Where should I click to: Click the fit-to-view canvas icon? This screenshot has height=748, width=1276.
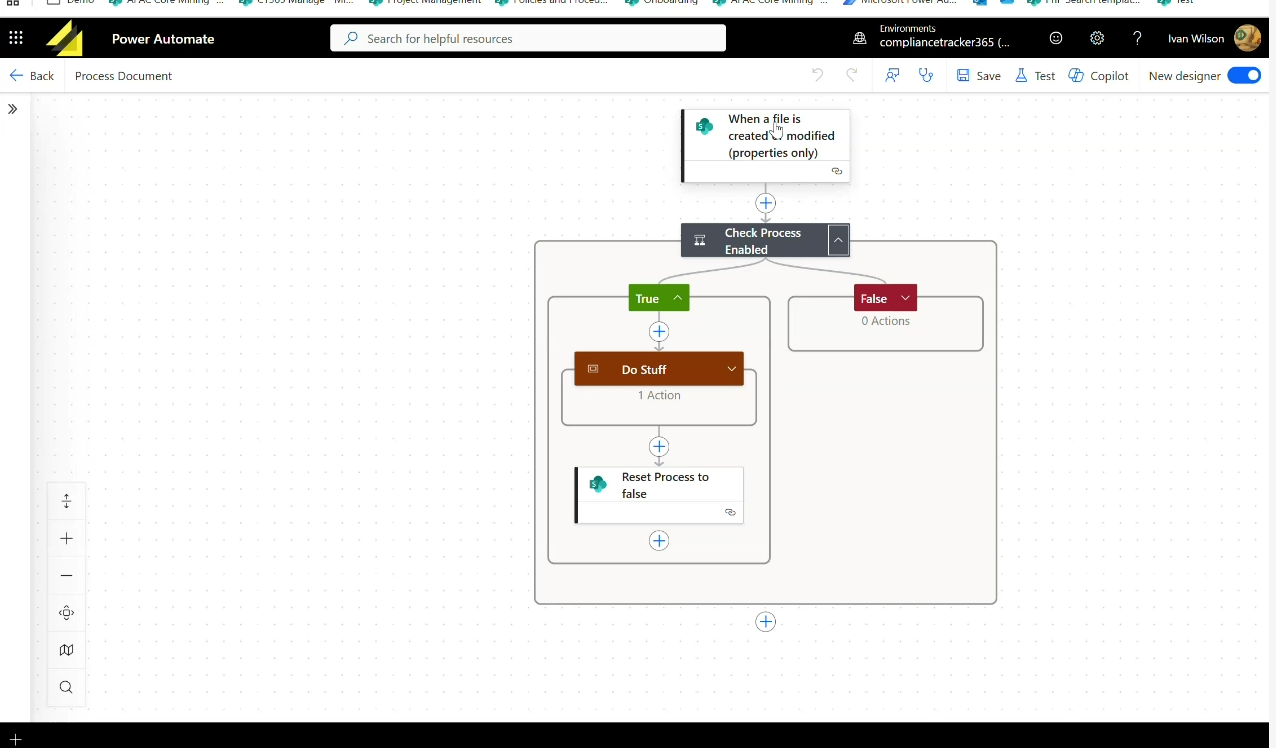(67, 613)
